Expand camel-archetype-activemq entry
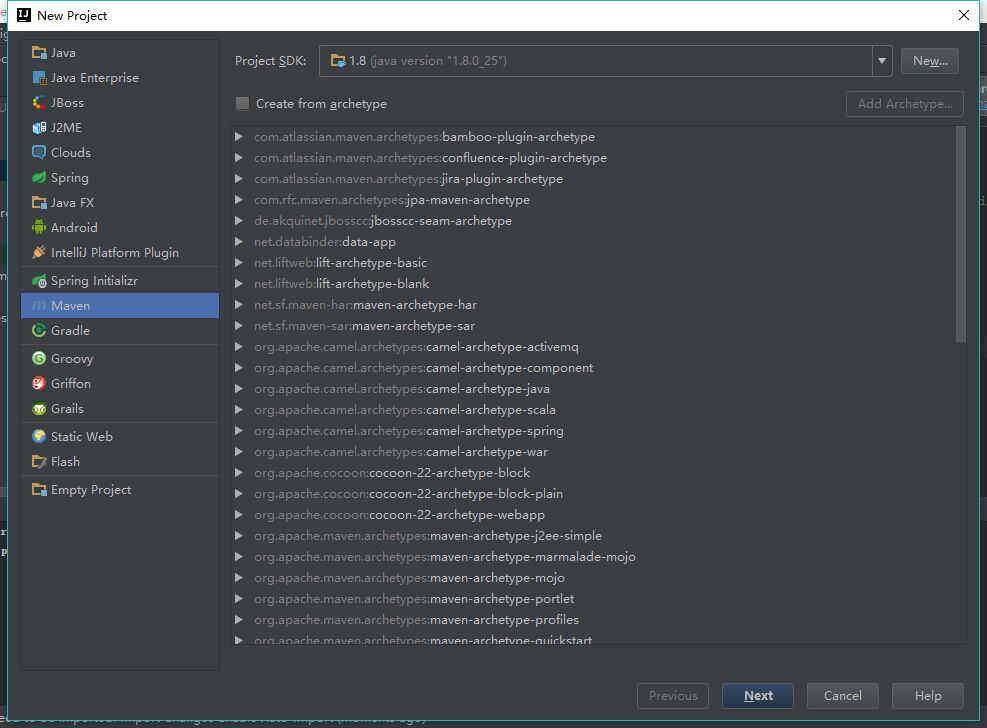 (239, 347)
